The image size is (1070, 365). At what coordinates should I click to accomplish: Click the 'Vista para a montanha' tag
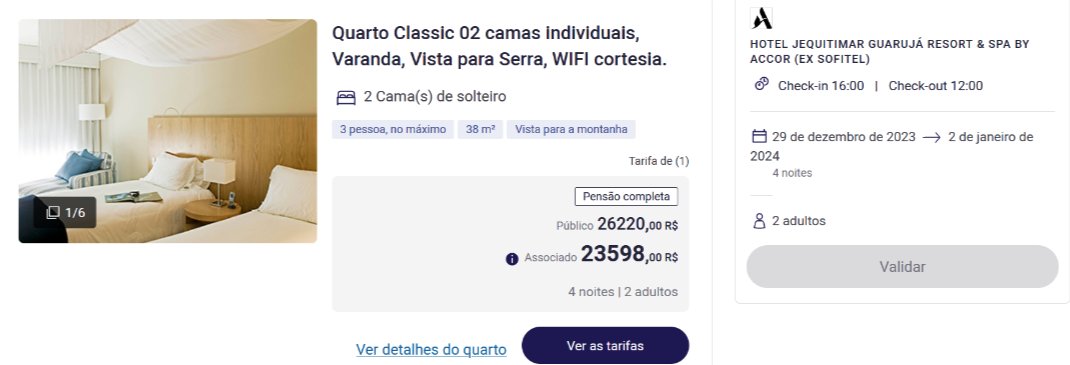pyautogui.click(x=571, y=130)
